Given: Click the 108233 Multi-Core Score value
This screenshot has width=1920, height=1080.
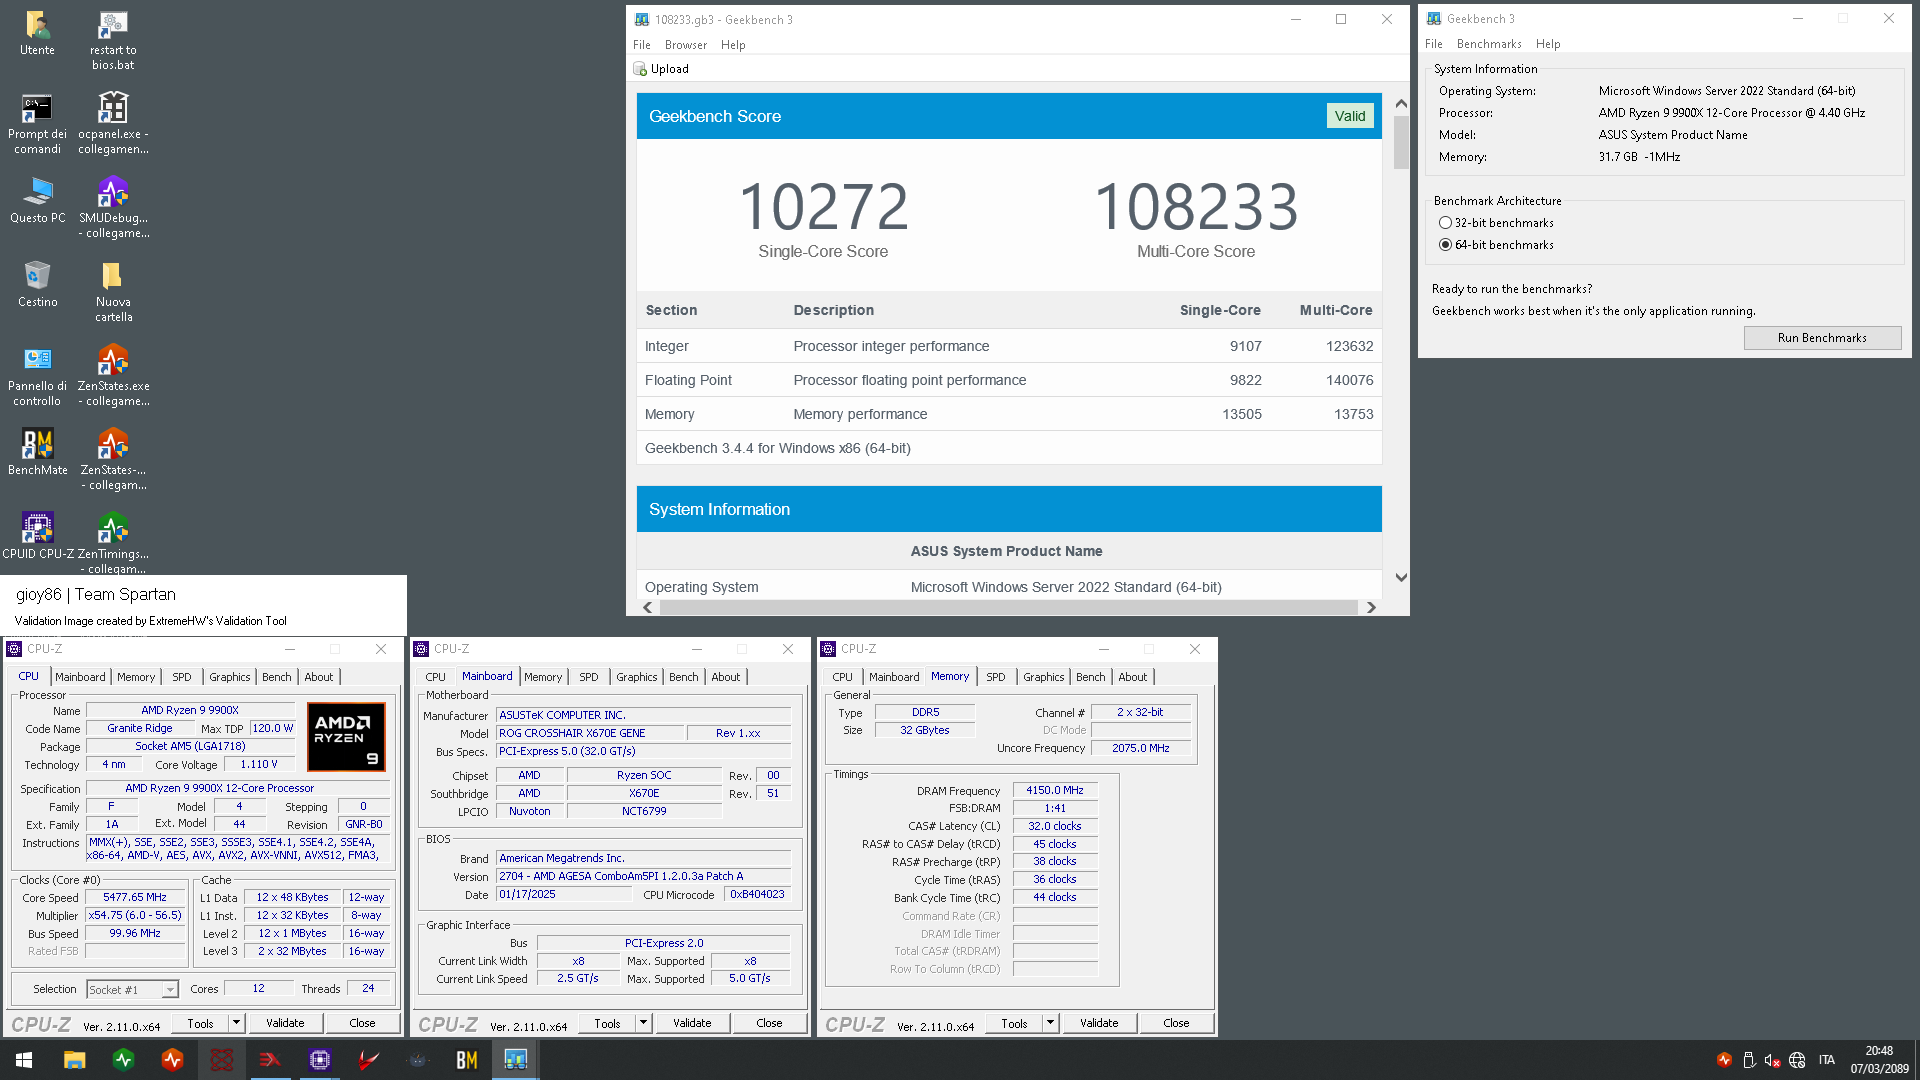Looking at the screenshot, I should pos(1196,207).
